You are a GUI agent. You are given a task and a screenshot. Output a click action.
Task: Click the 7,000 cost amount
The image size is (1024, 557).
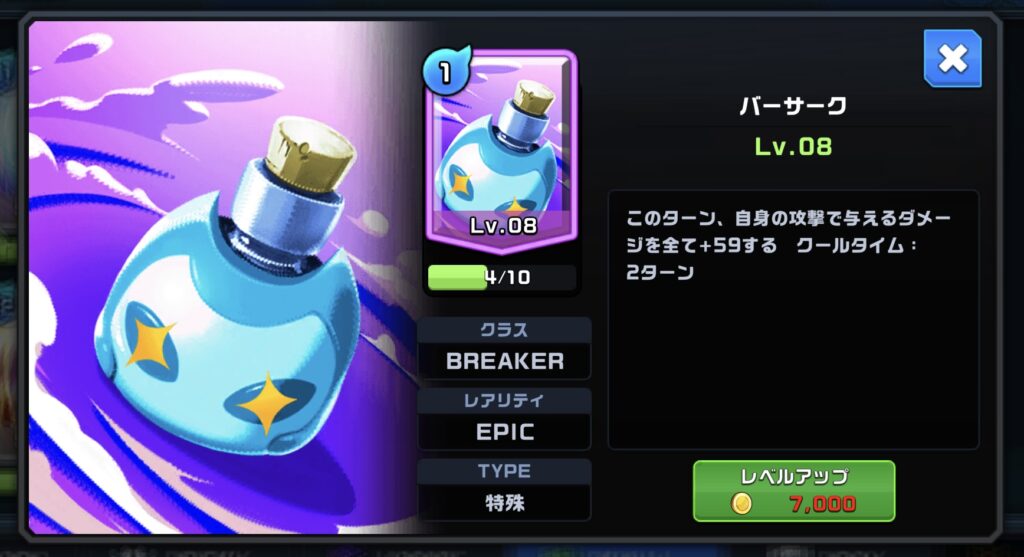point(822,503)
